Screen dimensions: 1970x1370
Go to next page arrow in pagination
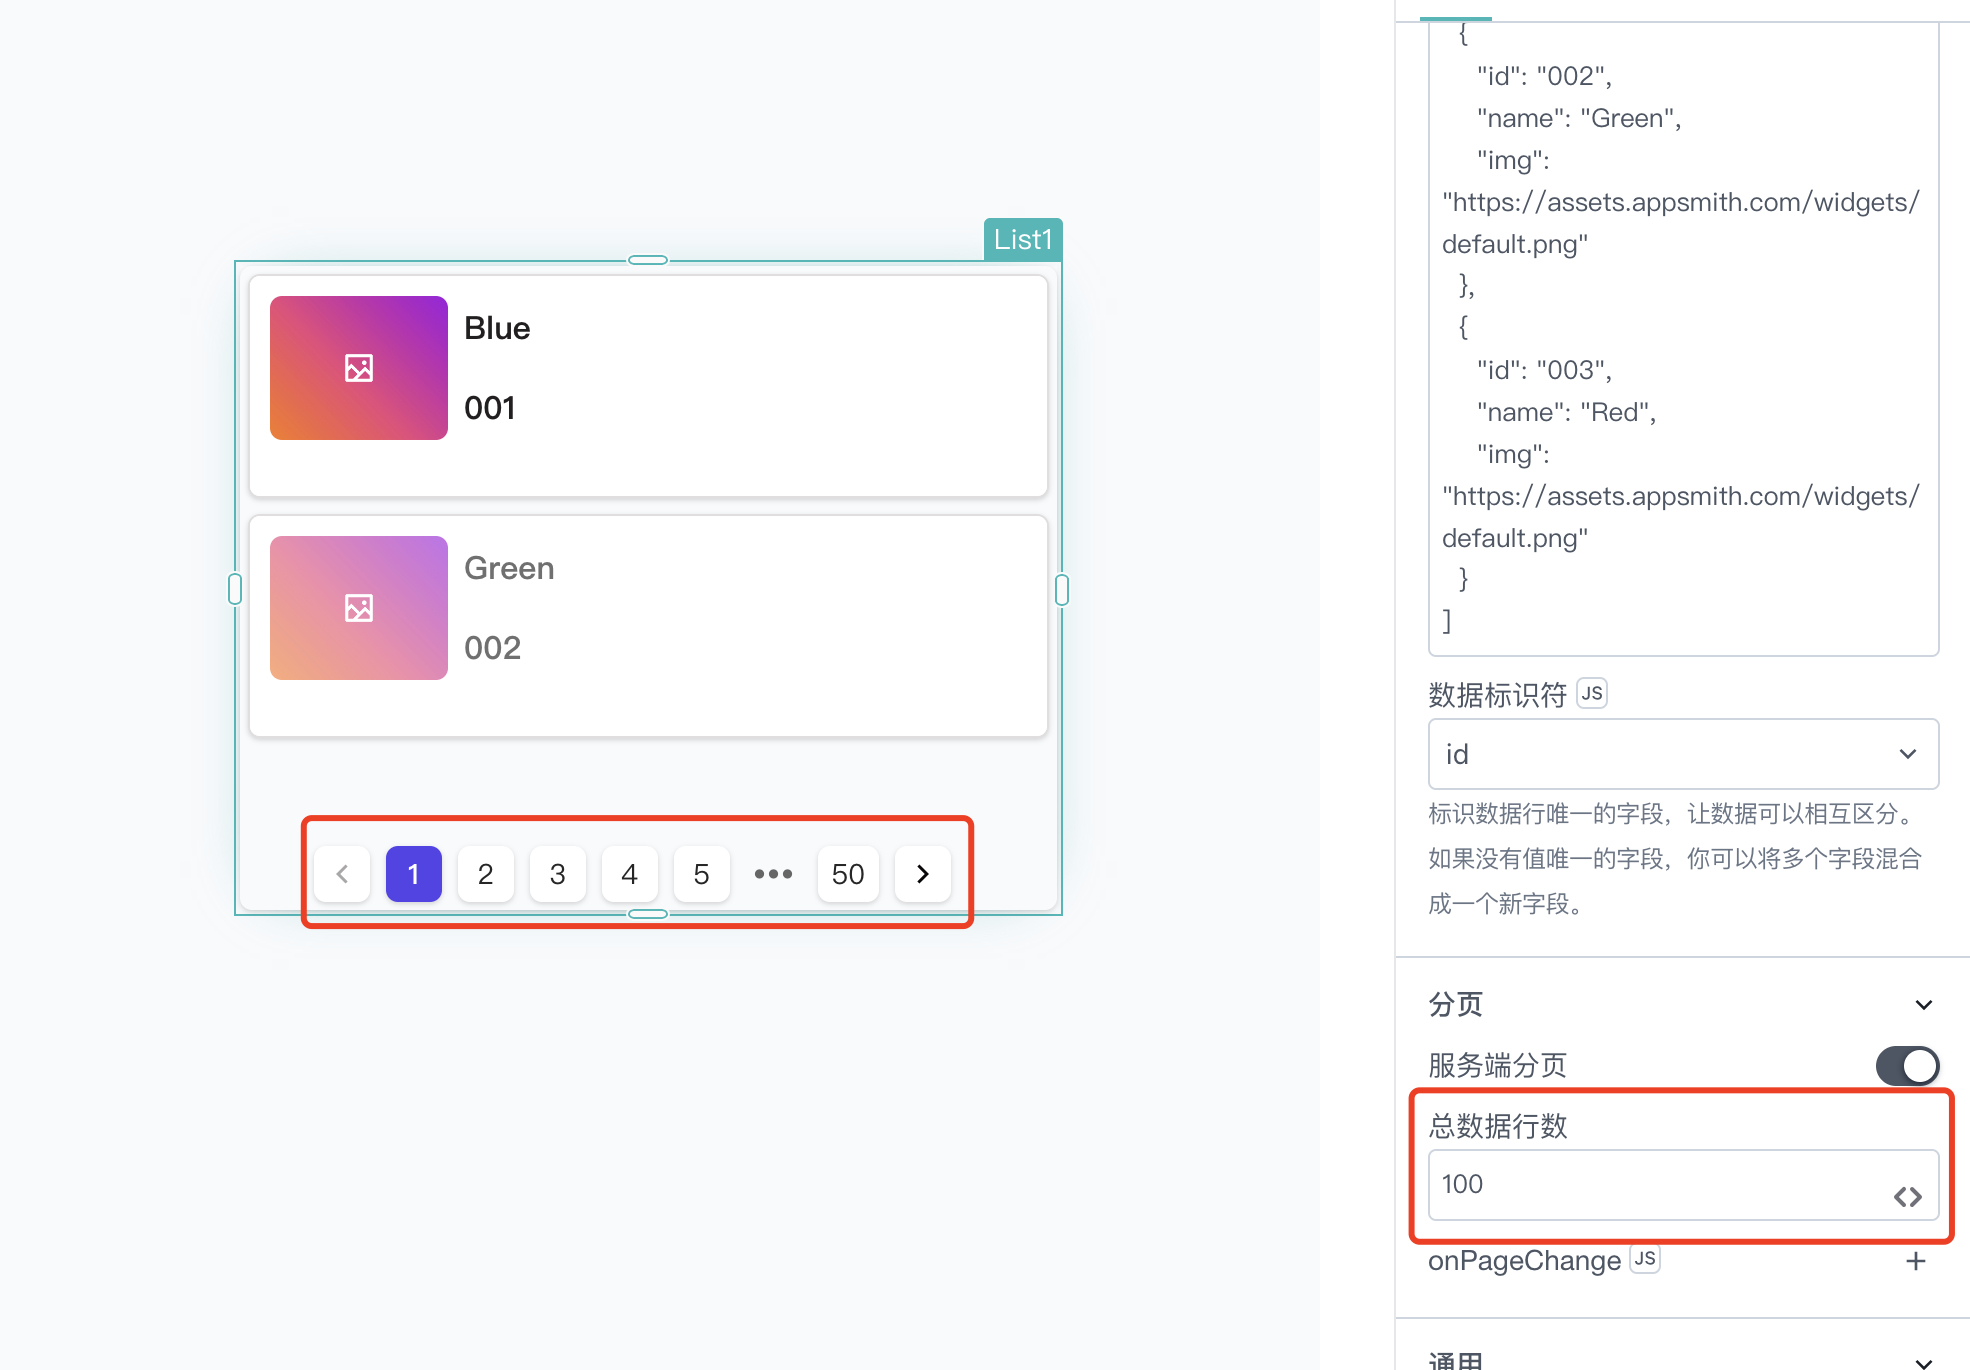tap(922, 874)
